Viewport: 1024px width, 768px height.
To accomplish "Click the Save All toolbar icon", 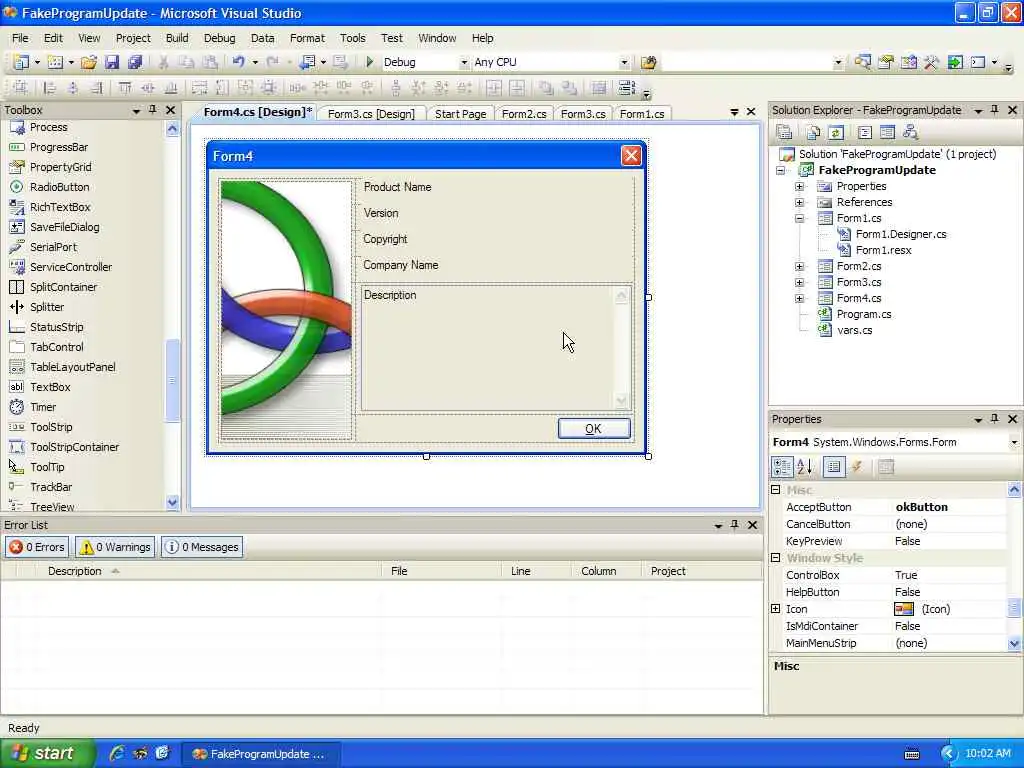I will point(135,62).
